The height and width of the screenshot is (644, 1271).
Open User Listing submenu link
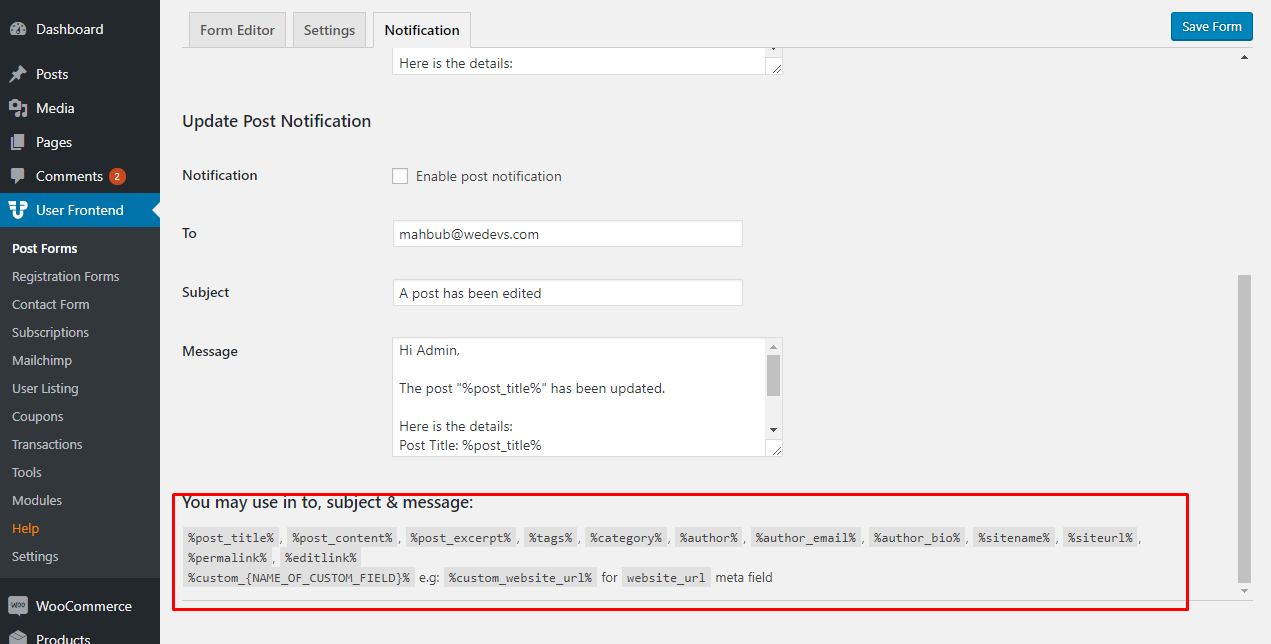pos(45,388)
